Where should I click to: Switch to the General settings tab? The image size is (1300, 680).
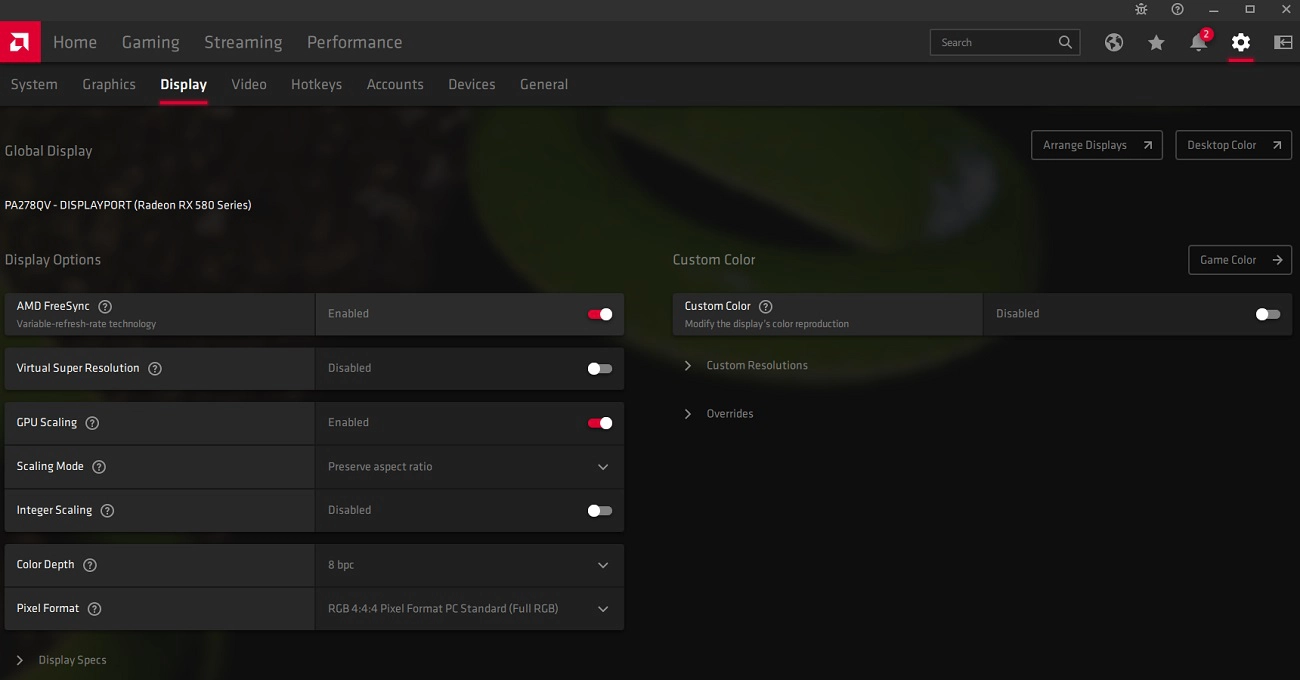click(544, 84)
